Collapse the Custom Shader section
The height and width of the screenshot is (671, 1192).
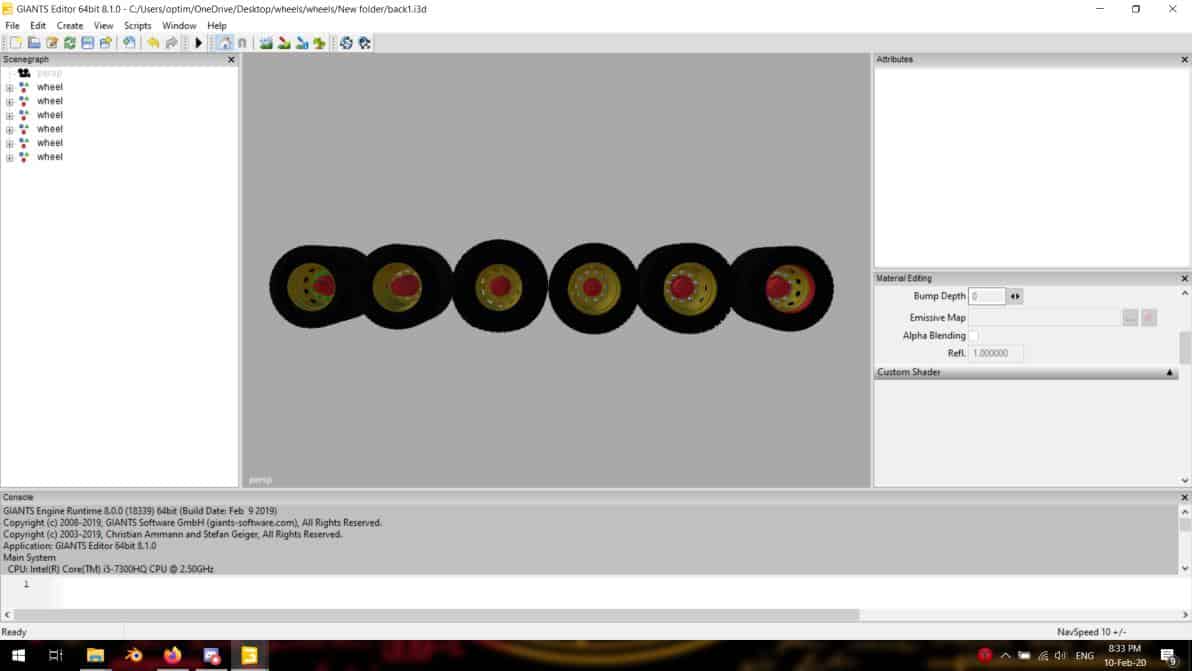1170,372
